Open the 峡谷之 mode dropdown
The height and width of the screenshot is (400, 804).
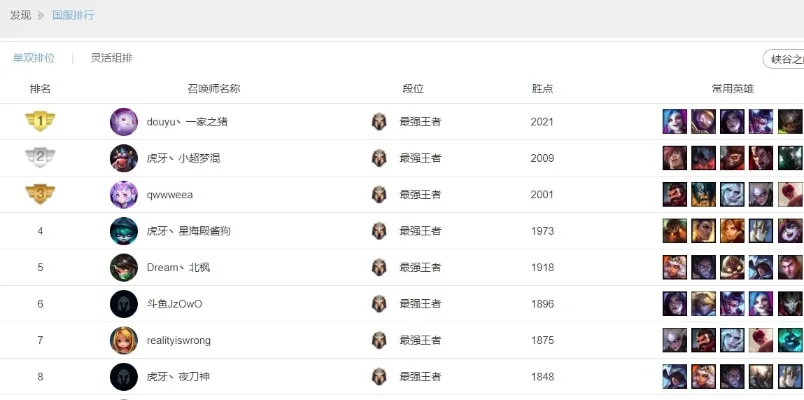(x=783, y=59)
